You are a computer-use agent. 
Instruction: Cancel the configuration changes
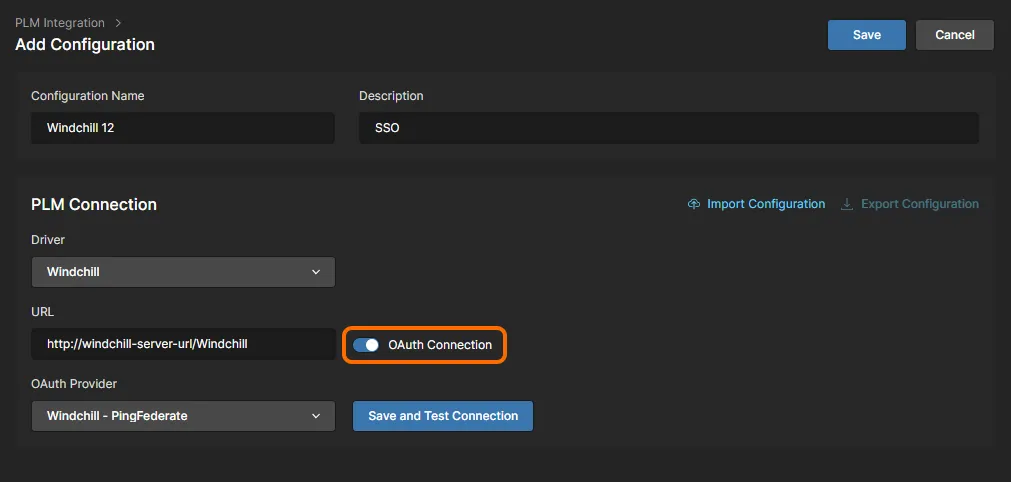954,35
